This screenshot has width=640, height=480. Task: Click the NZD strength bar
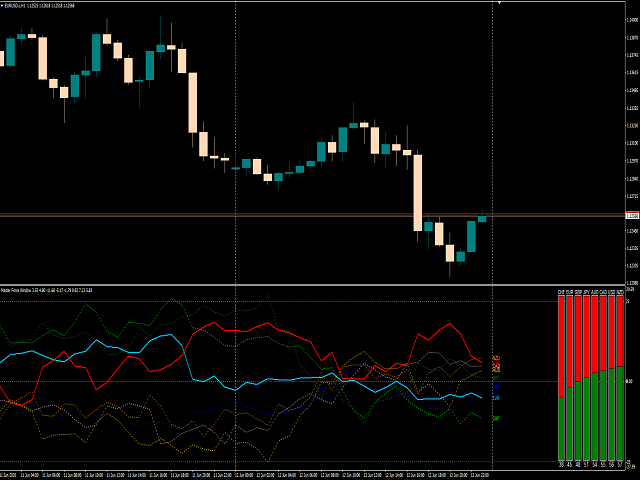click(x=620, y=378)
